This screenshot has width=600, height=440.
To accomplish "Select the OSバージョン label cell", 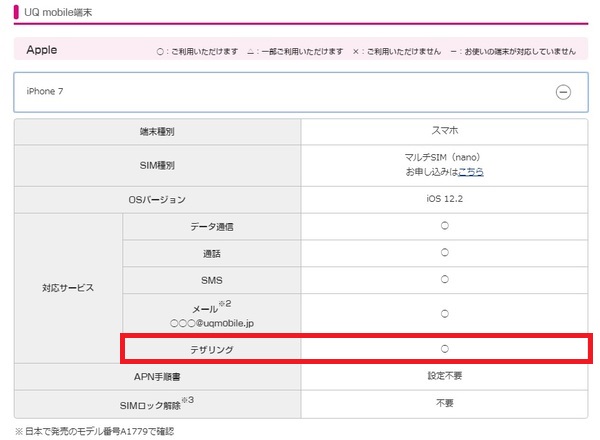I will [157, 200].
